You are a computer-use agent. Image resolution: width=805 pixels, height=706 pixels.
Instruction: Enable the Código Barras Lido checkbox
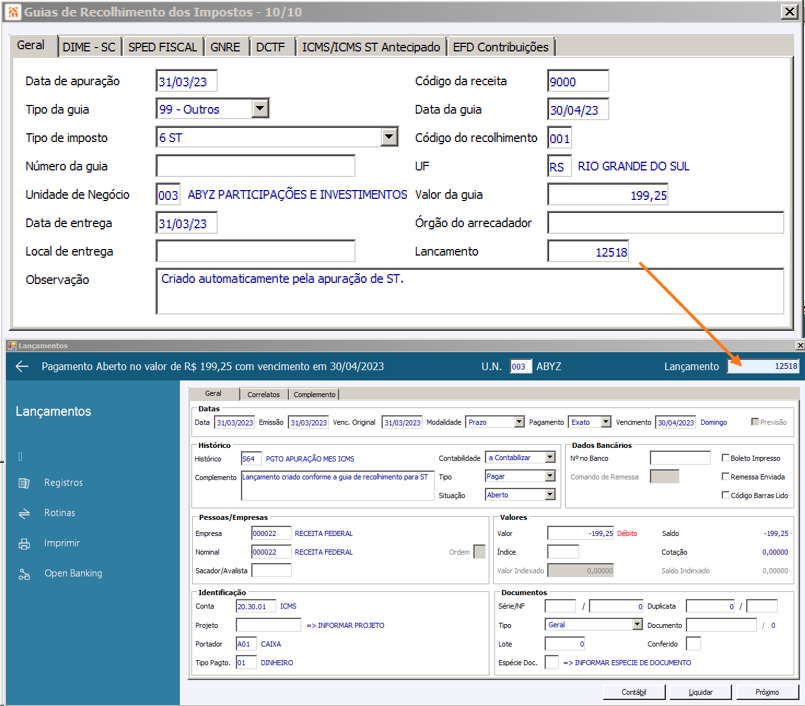pos(725,494)
